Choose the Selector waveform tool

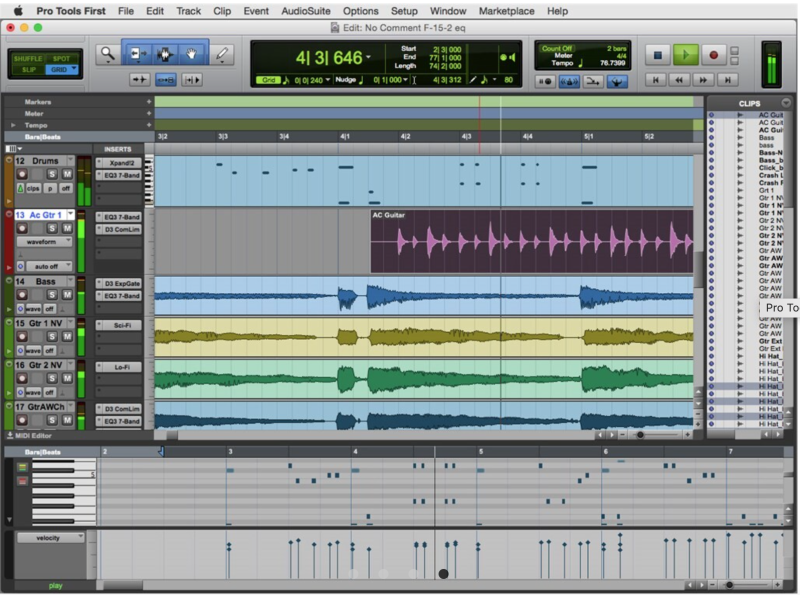[x=165, y=54]
